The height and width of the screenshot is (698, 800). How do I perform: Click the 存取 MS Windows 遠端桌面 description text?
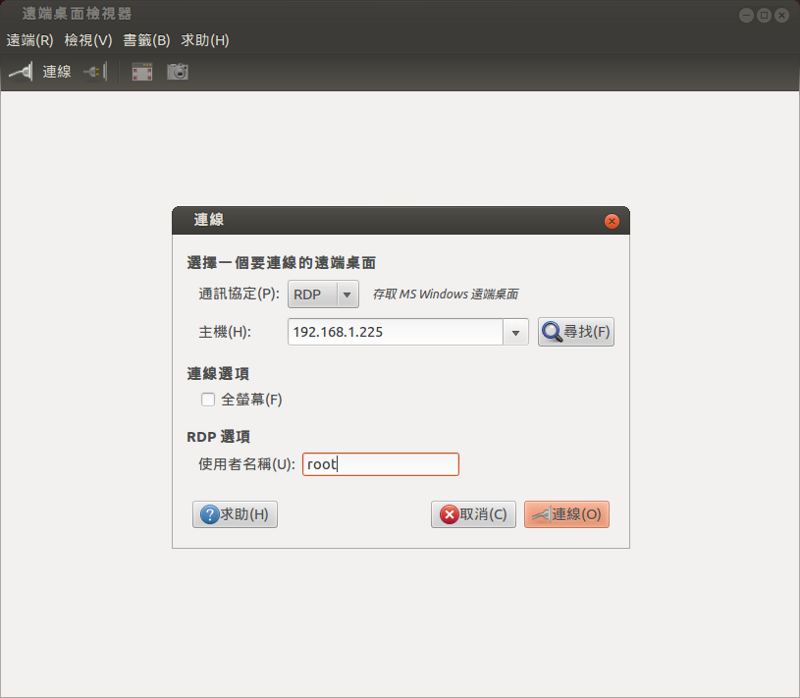pyautogui.click(x=445, y=294)
